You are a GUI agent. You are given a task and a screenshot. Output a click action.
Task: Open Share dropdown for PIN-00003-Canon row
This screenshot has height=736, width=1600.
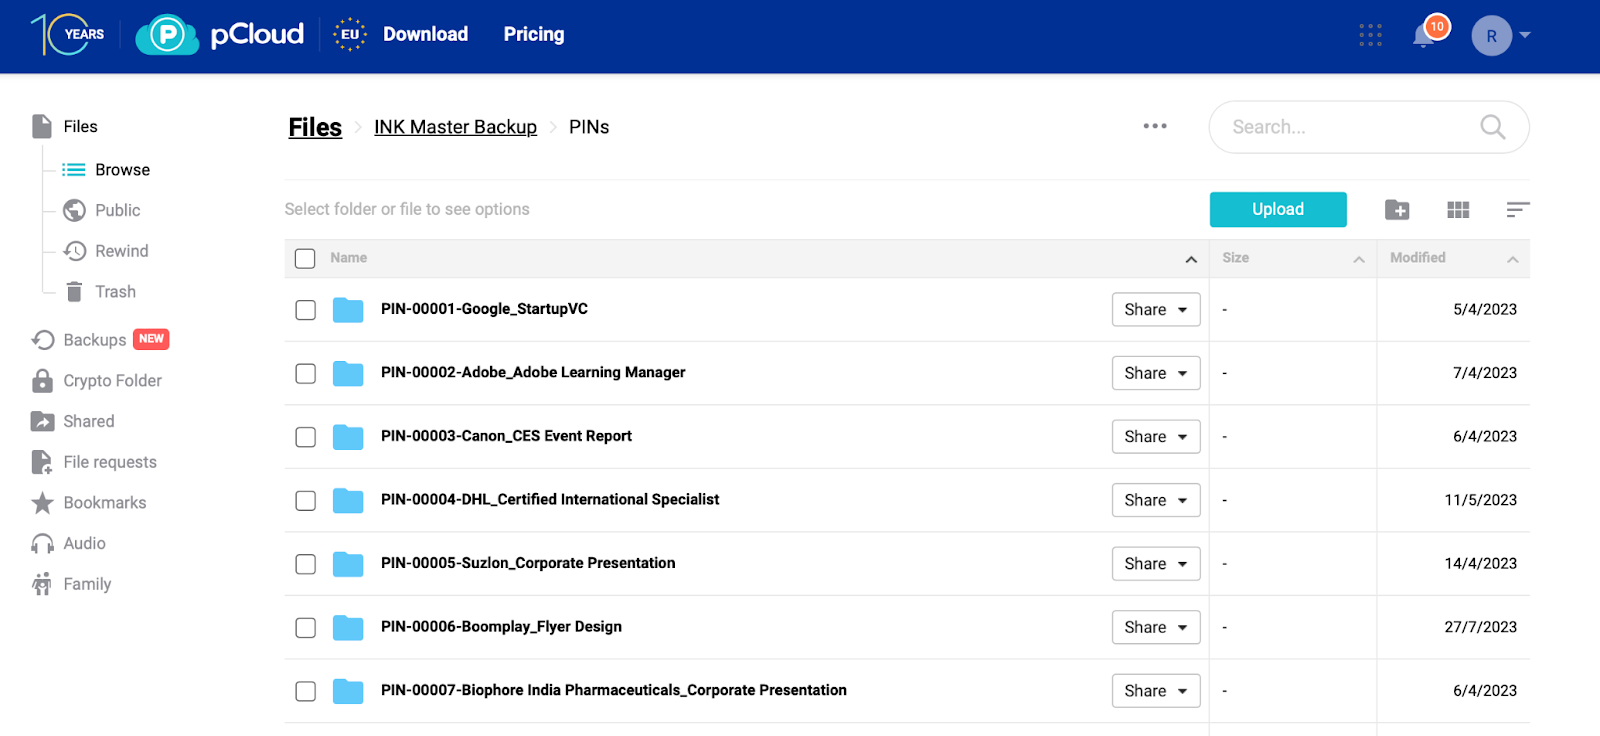tap(1156, 436)
